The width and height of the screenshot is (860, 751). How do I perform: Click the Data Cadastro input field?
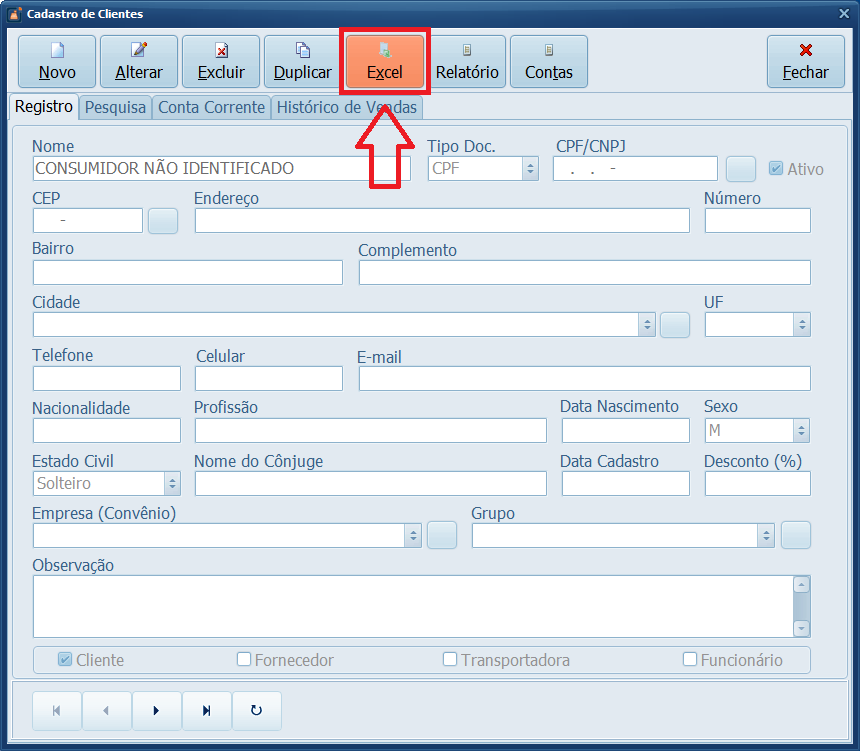coord(626,483)
